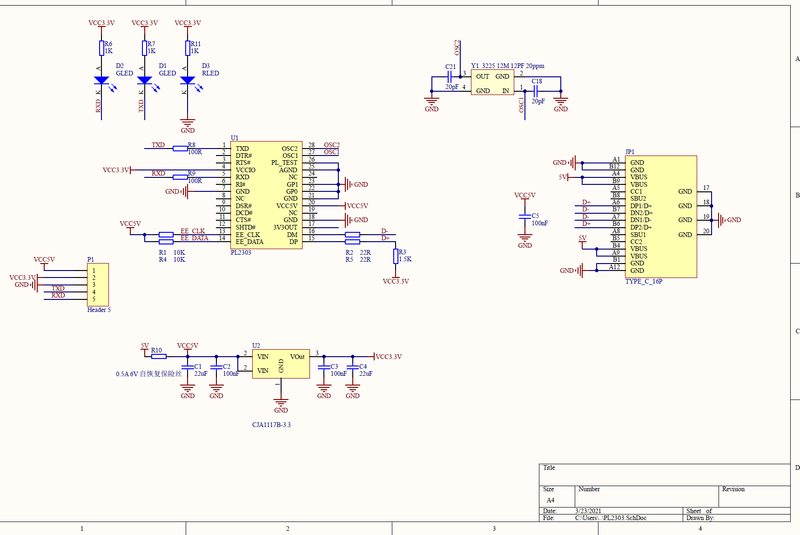Click the CC2 pin name on JP1
This screenshot has width=800, height=535.
(636, 242)
